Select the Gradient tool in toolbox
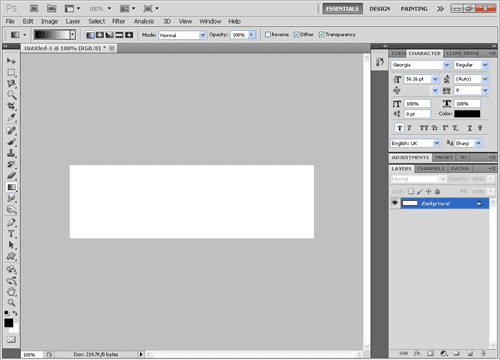Viewport: 500px width, 360px height. click(x=11, y=187)
